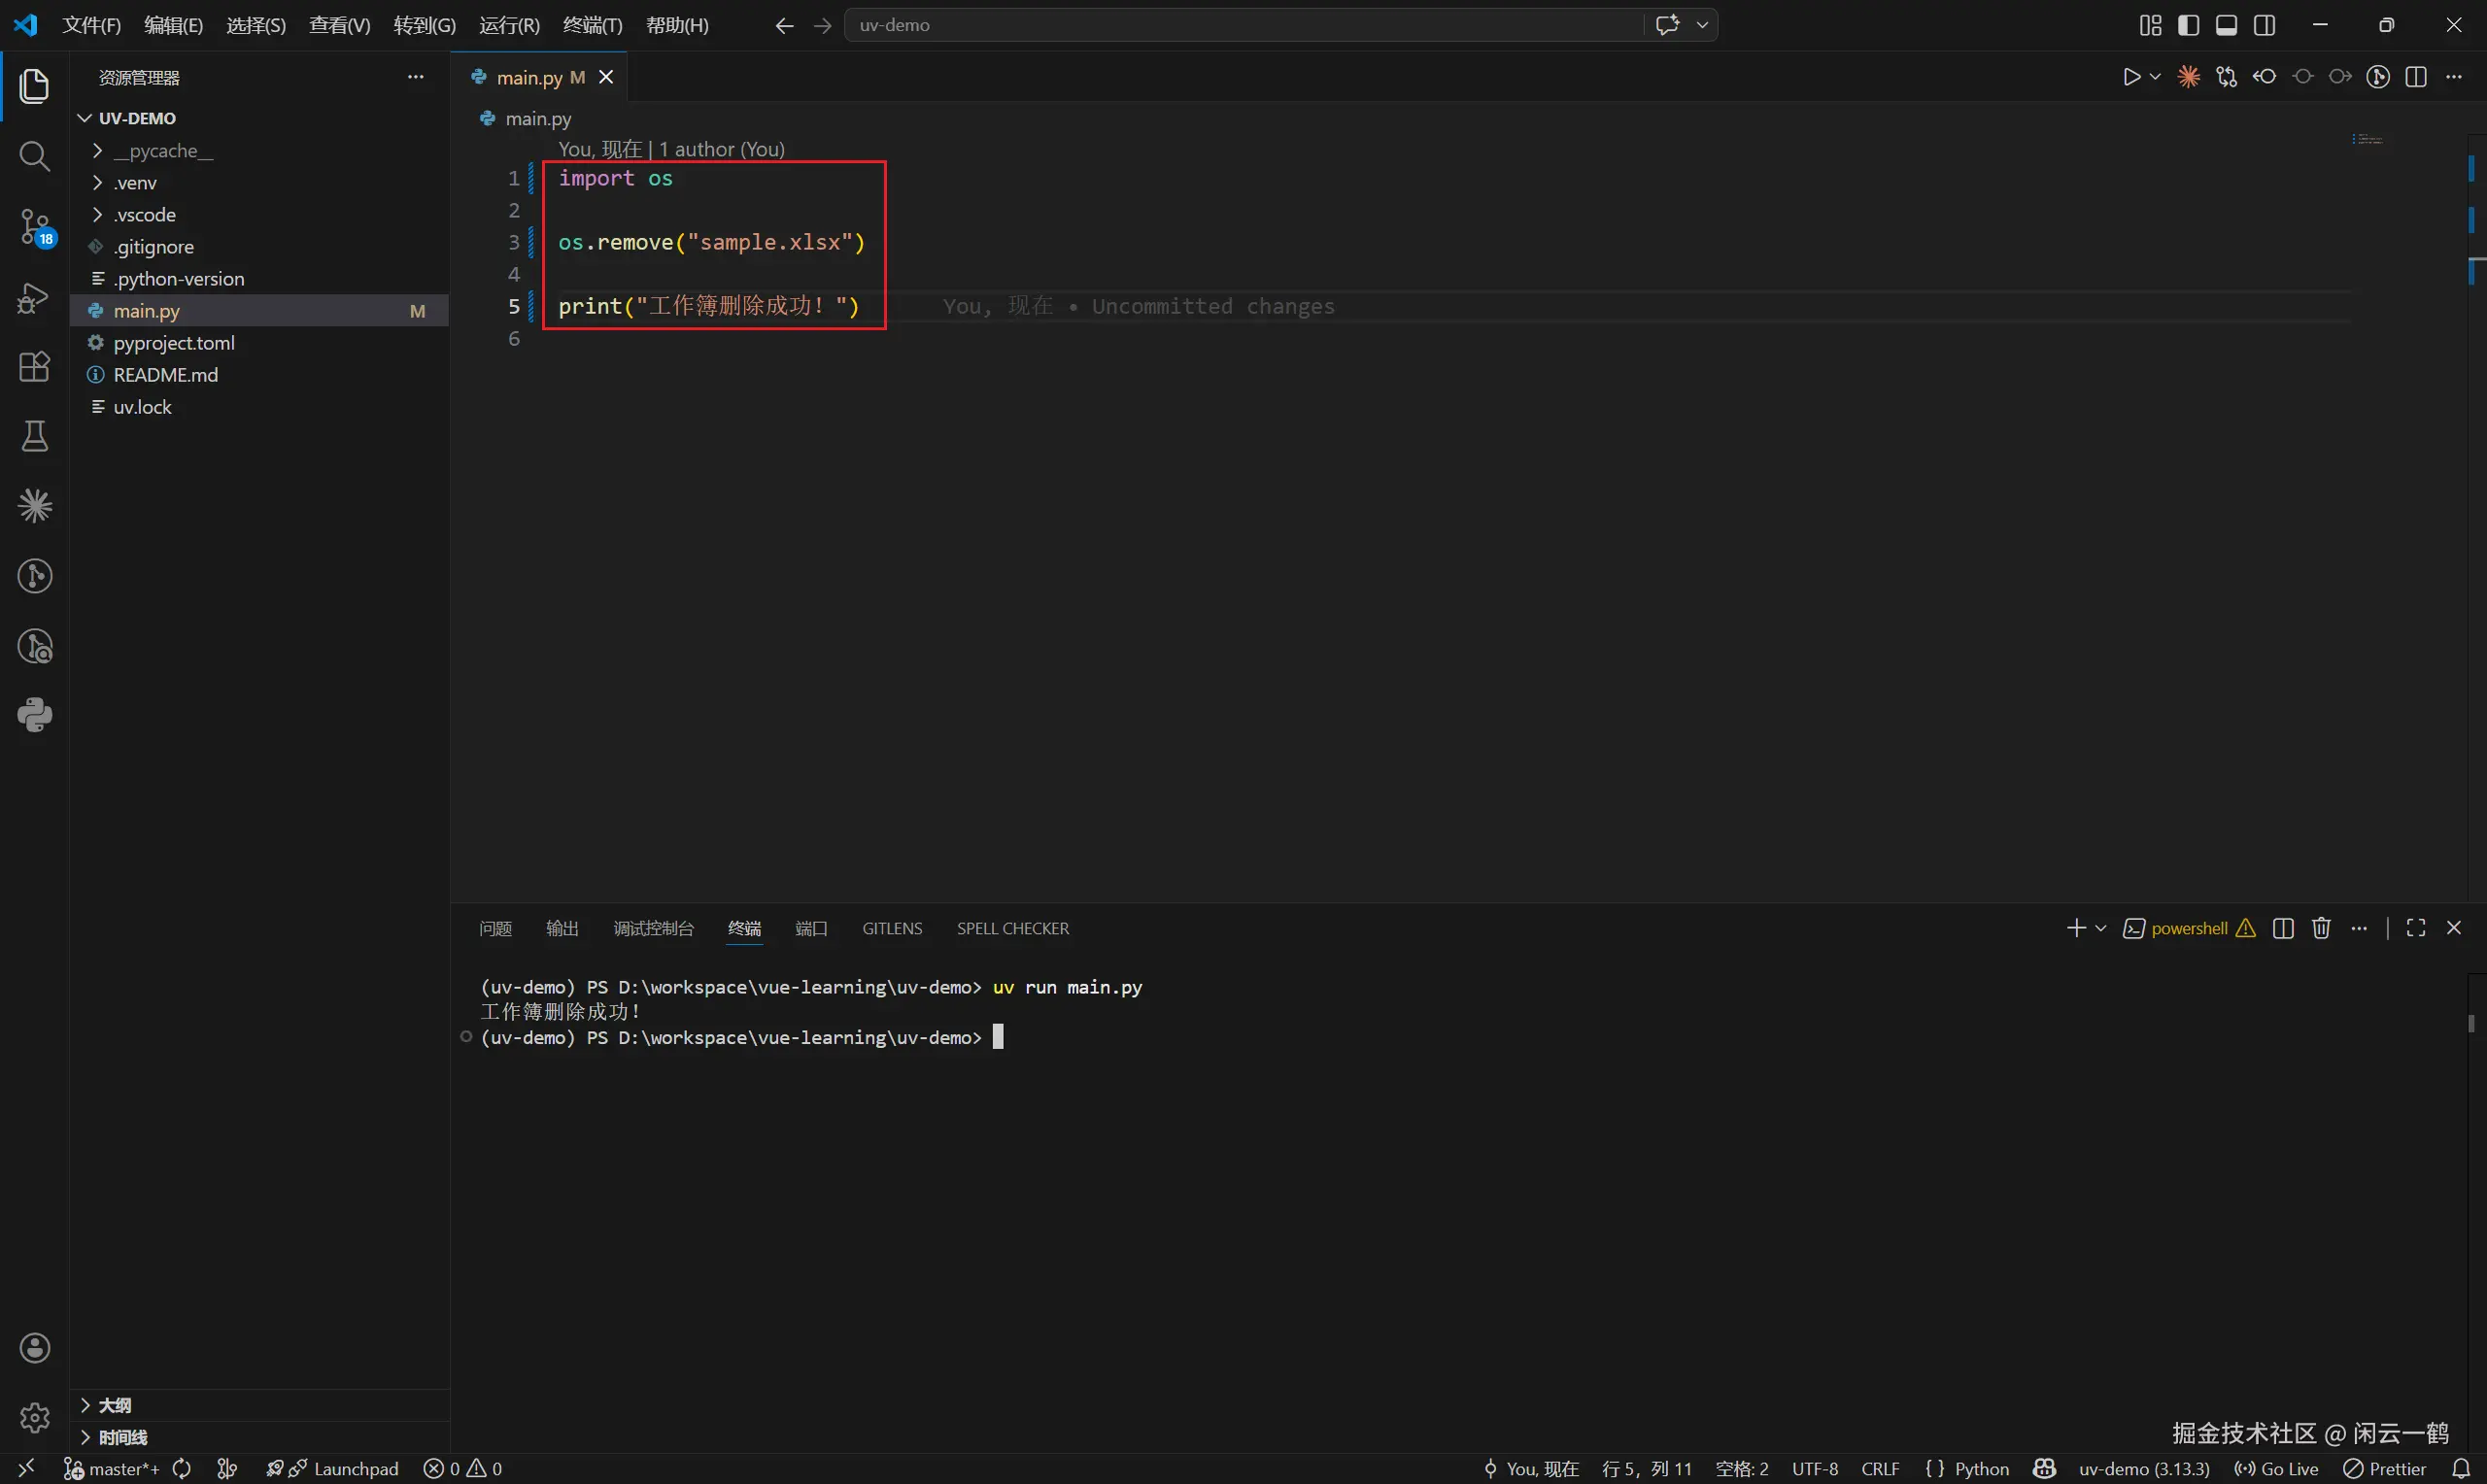Expand the .venv folder

[x=135, y=183]
